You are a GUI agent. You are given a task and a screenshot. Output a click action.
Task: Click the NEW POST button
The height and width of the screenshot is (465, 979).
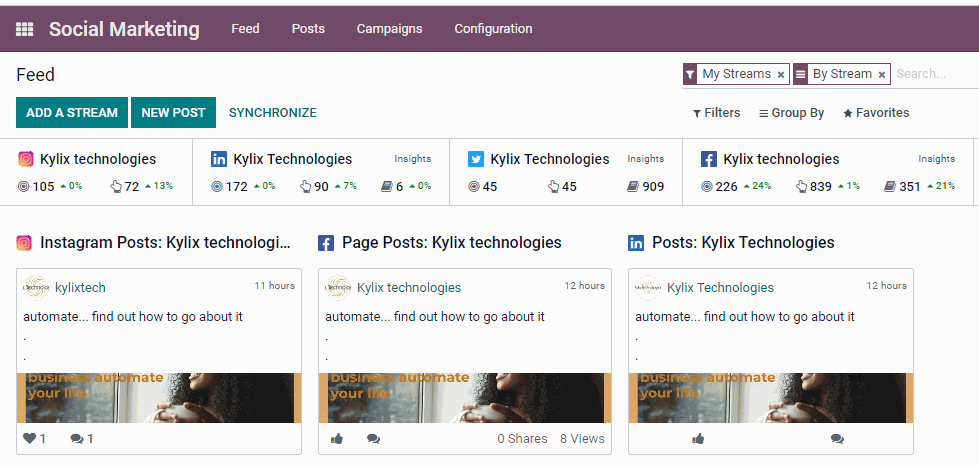174,112
